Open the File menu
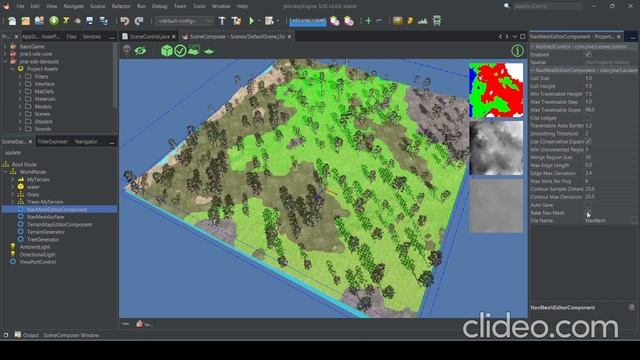This screenshot has height=360, width=640. coord(20,6)
